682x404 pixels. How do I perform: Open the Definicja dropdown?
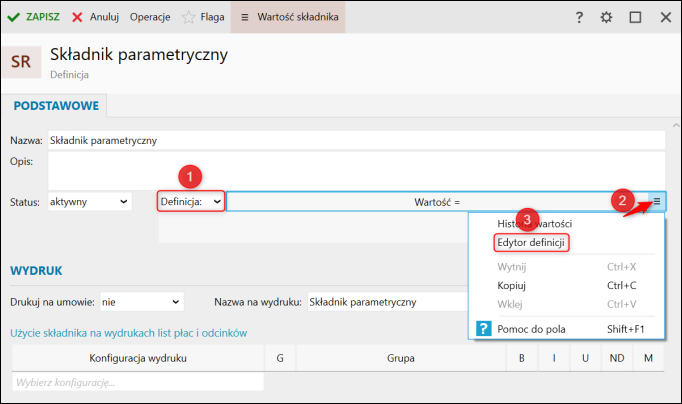coord(191,202)
